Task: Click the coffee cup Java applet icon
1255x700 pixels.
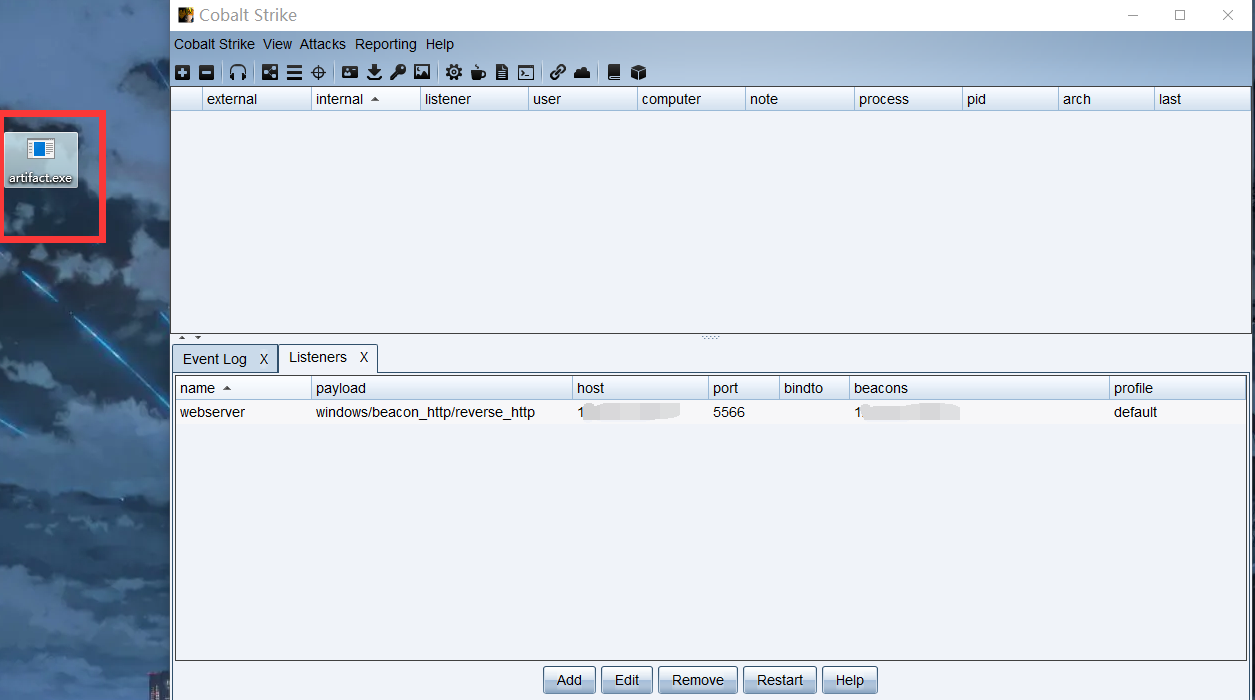Action: pos(478,73)
